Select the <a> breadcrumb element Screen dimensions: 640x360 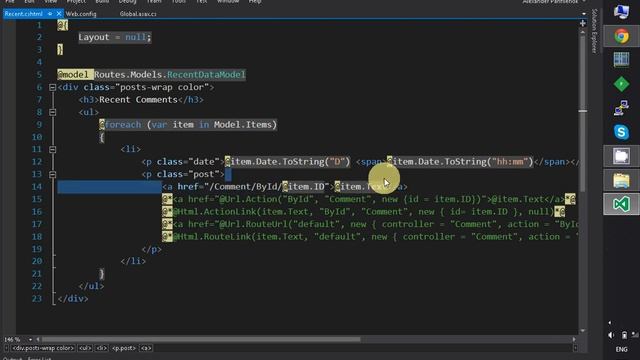click(146, 348)
